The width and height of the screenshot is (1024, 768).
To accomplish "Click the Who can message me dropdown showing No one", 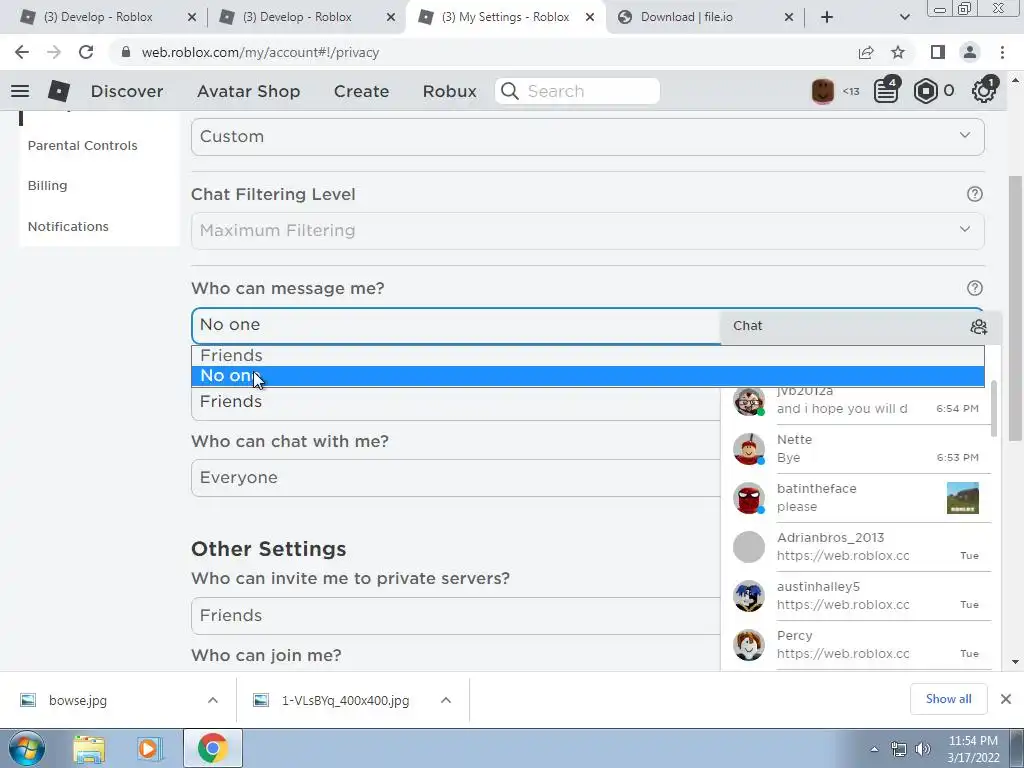I will pos(456,325).
